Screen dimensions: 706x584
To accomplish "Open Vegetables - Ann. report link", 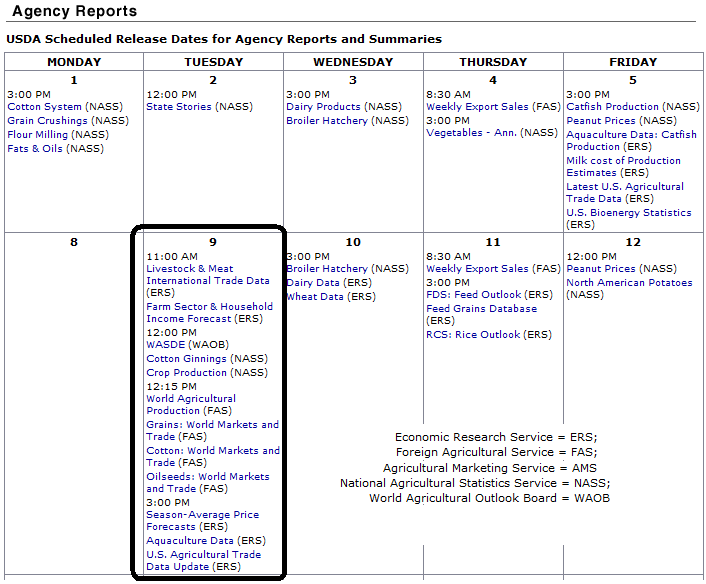I will click(x=471, y=133).
